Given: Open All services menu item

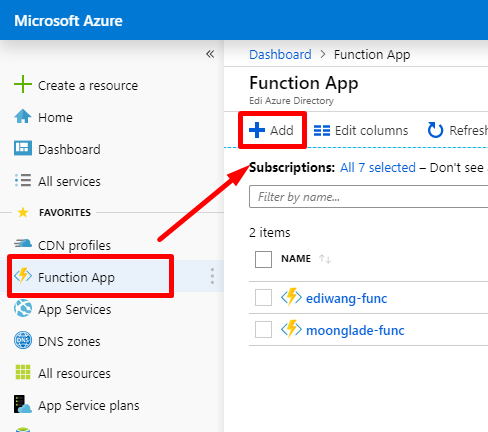Looking at the screenshot, I should click(x=69, y=182).
